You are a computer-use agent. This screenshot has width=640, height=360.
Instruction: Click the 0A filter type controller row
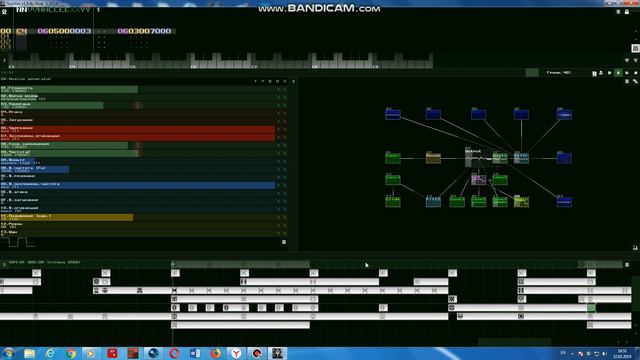138,161
